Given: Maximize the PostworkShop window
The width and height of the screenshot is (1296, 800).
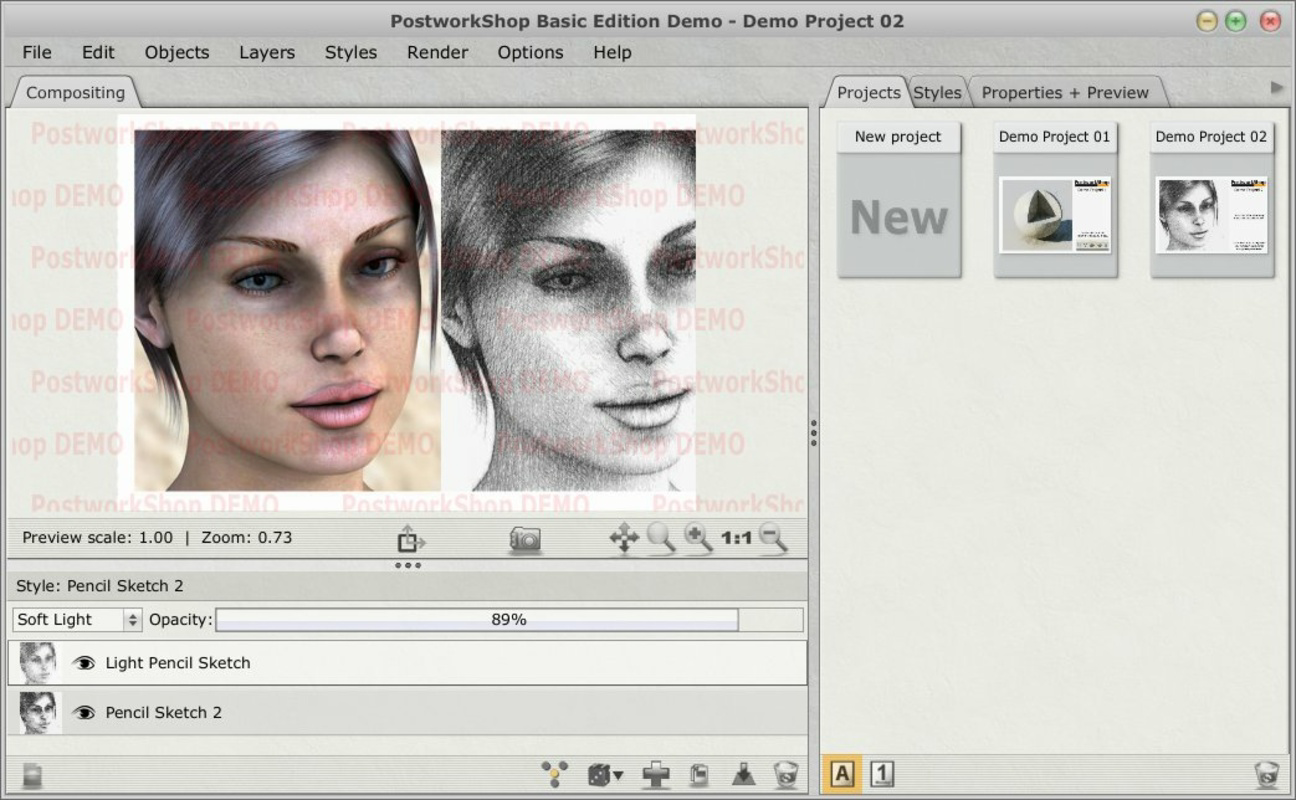Looking at the screenshot, I should (x=1236, y=21).
